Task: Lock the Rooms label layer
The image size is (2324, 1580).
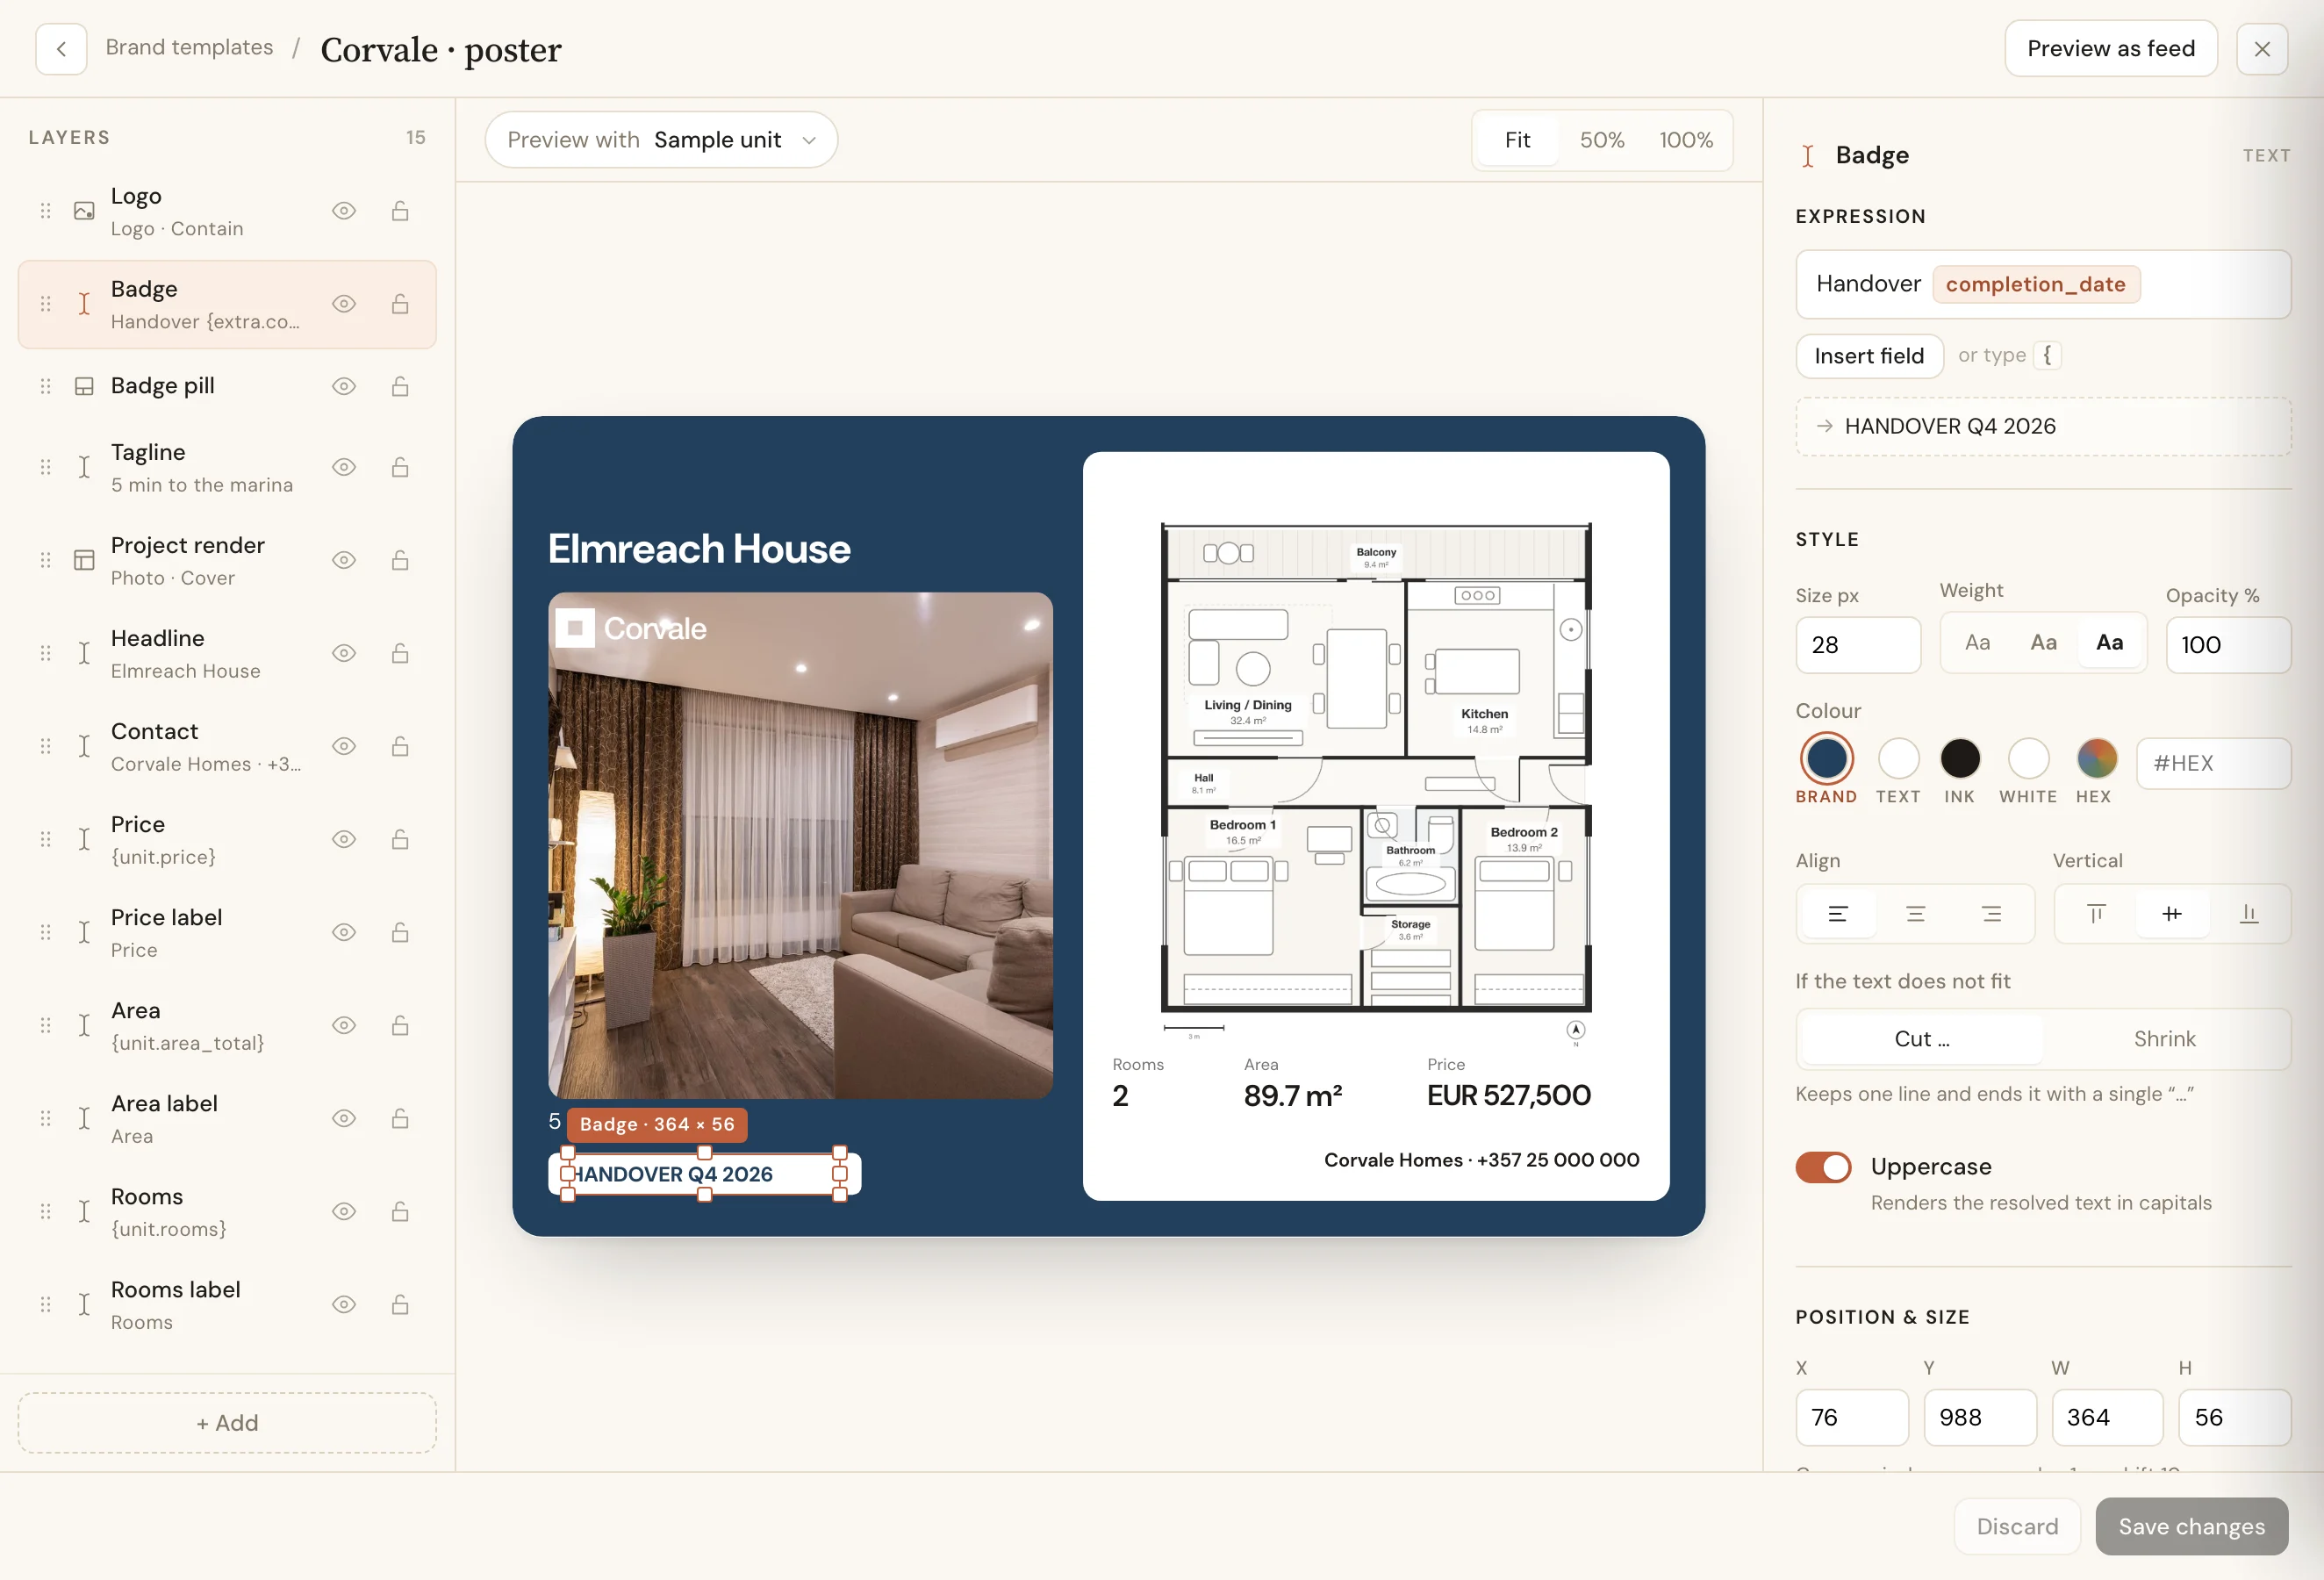Action: 400,1304
